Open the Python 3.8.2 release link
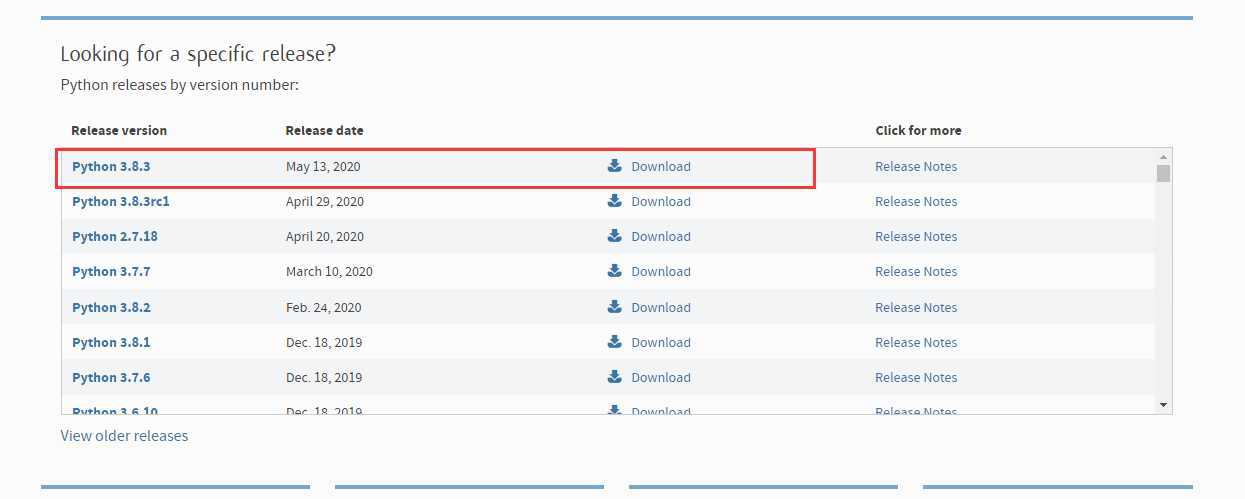1245x499 pixels. 111,308
